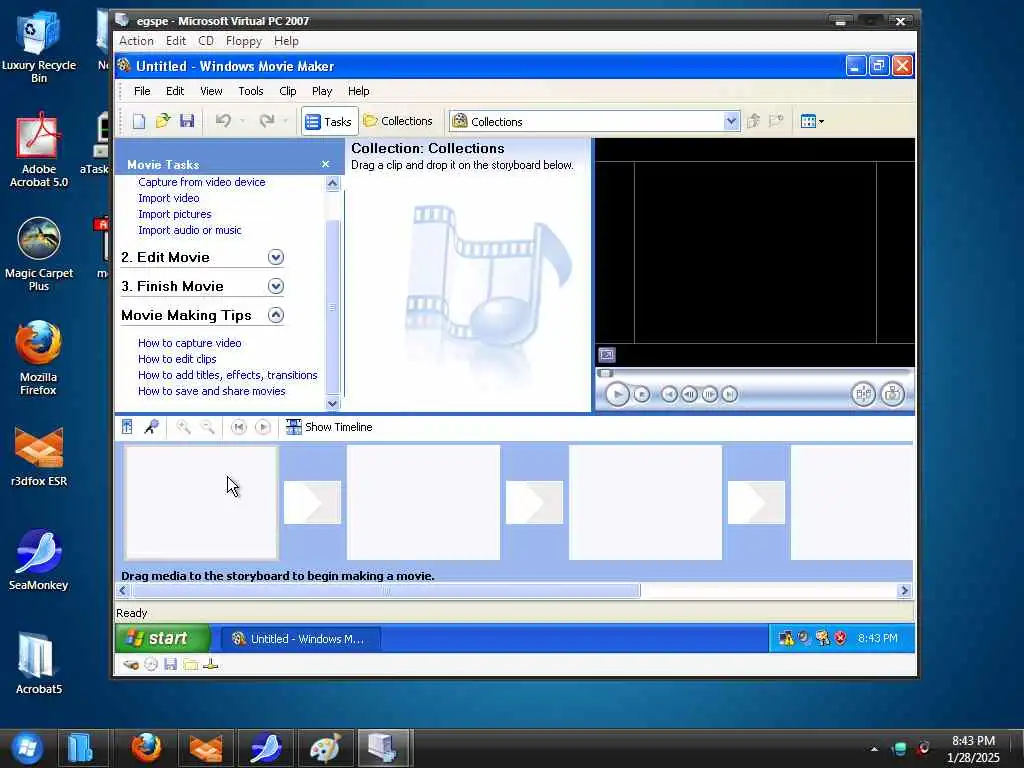Screen dimensions: 1024x768
Task: Click the Next Frame button
Action: coord(709,394)
